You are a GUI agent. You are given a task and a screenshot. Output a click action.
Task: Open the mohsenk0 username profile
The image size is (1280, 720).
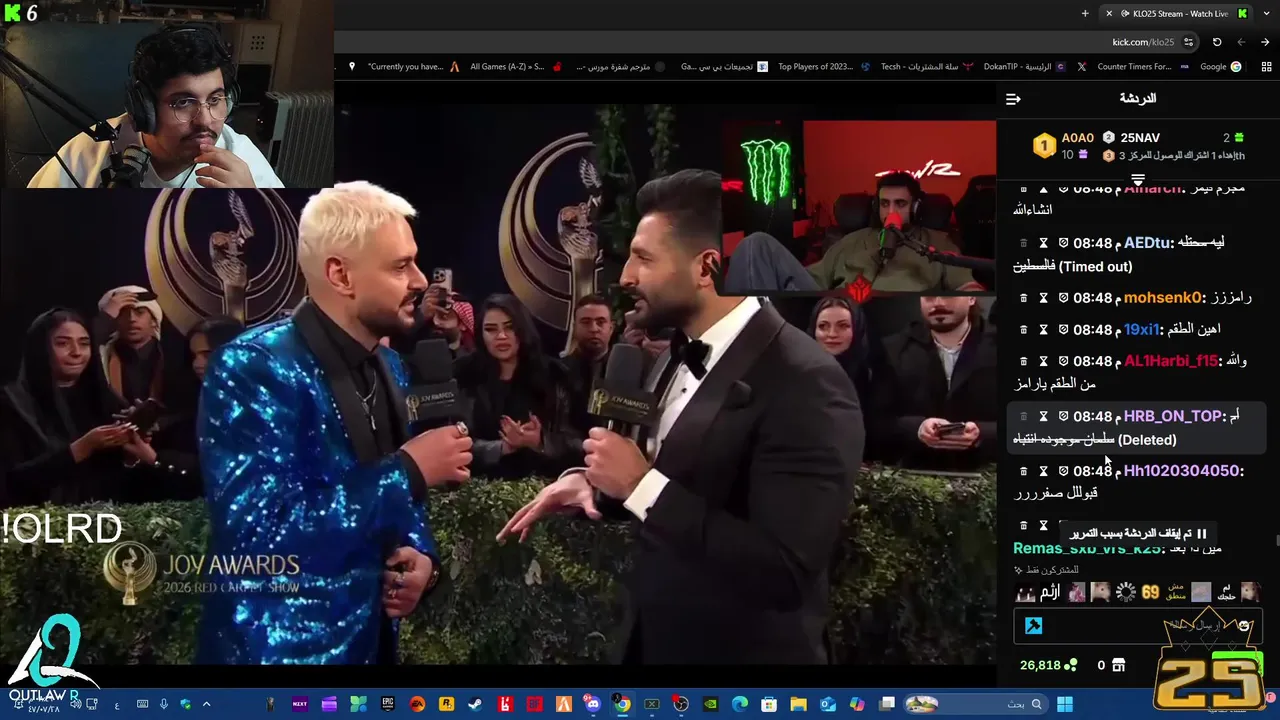(1164, 298)
